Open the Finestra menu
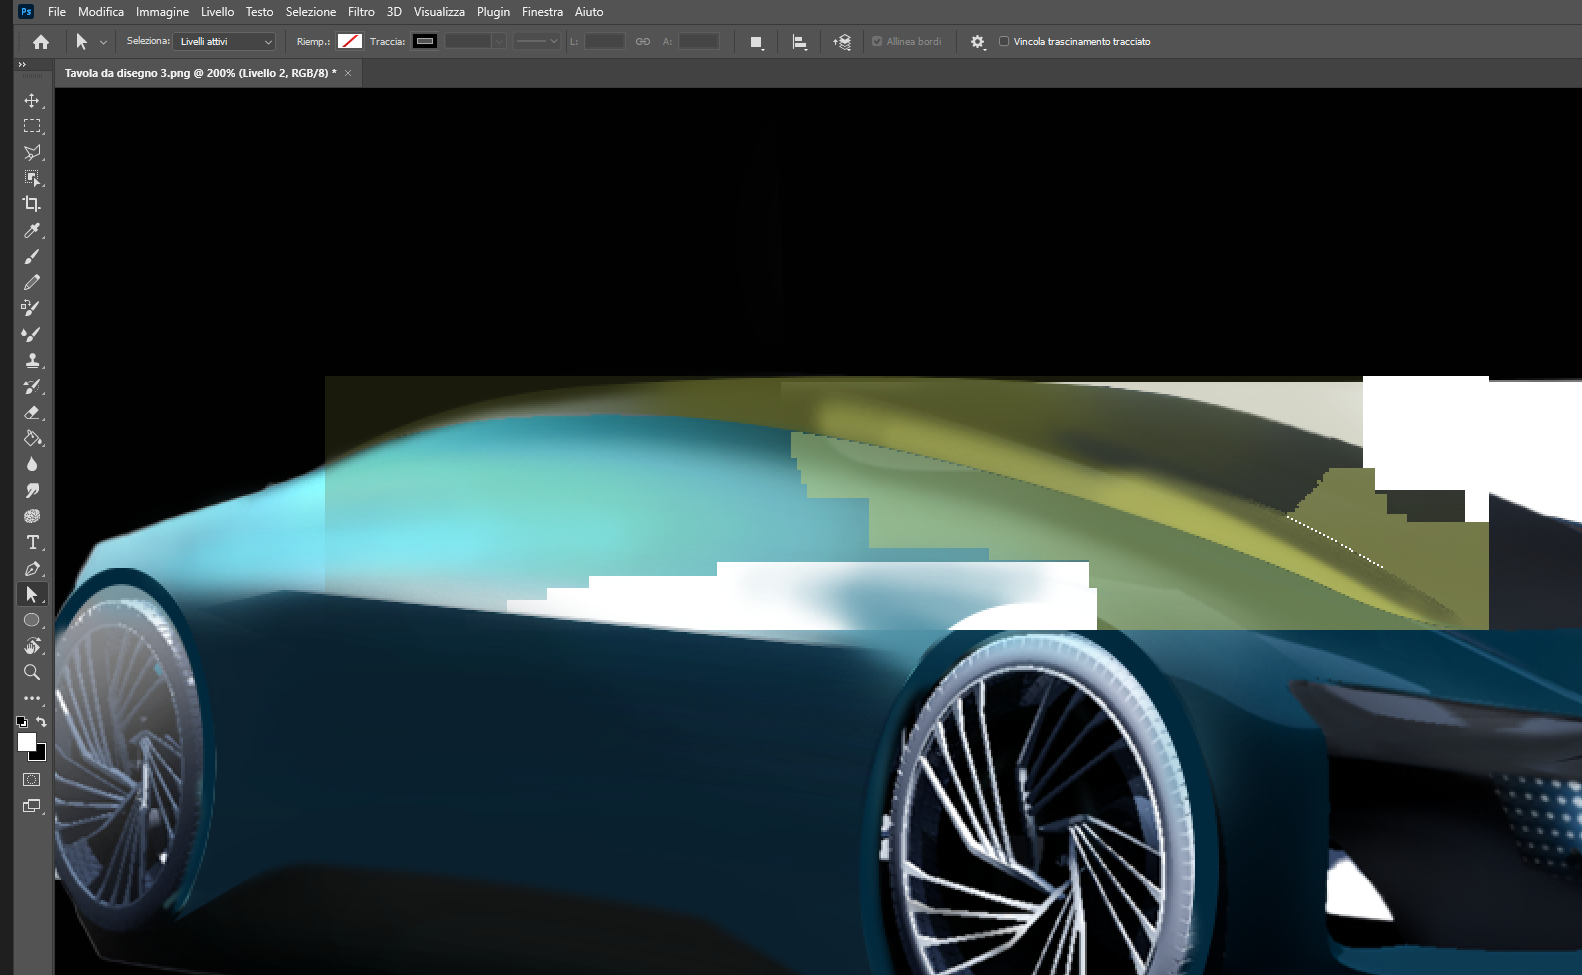This screenshot has width=1582, height=975. 542,12
